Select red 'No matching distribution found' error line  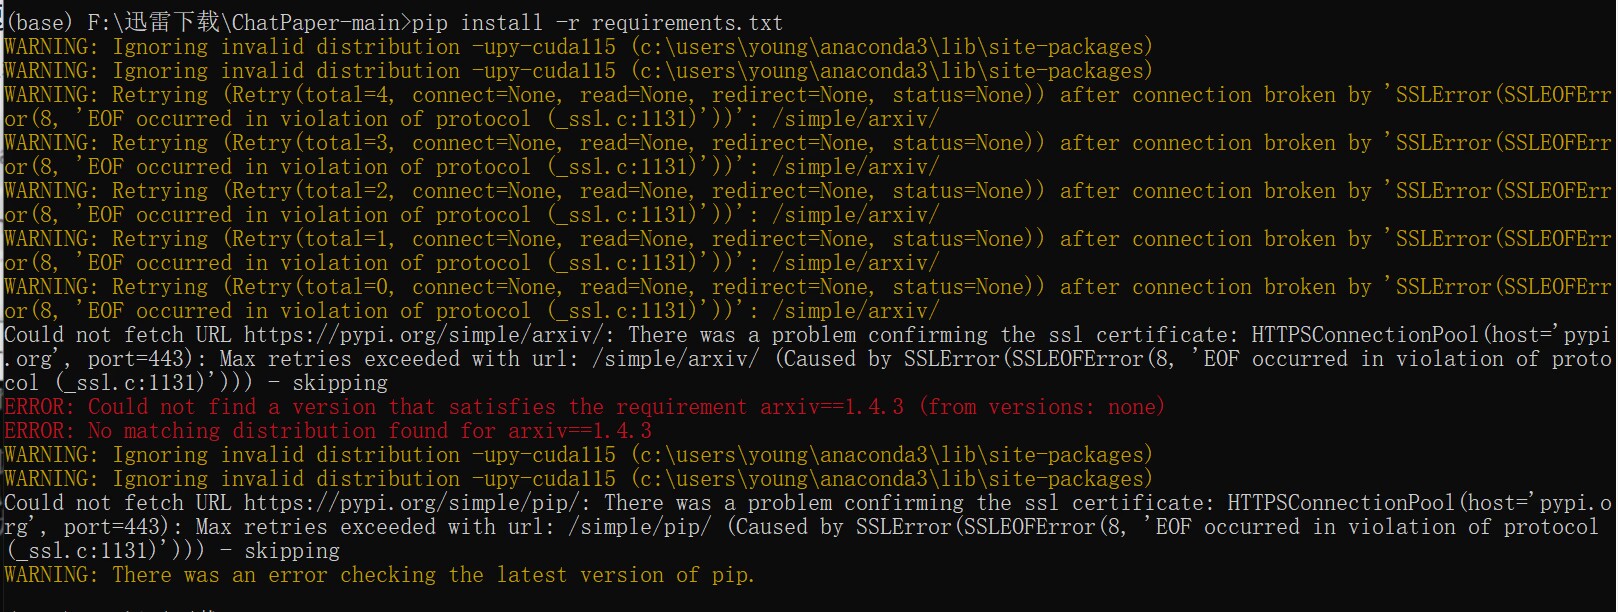pos(328,431)
